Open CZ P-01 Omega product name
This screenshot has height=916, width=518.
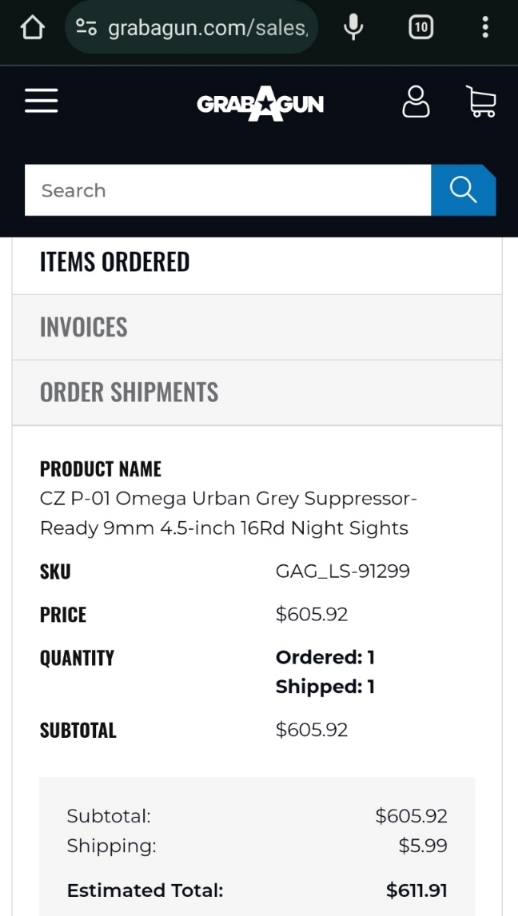(x=228, y=513)
